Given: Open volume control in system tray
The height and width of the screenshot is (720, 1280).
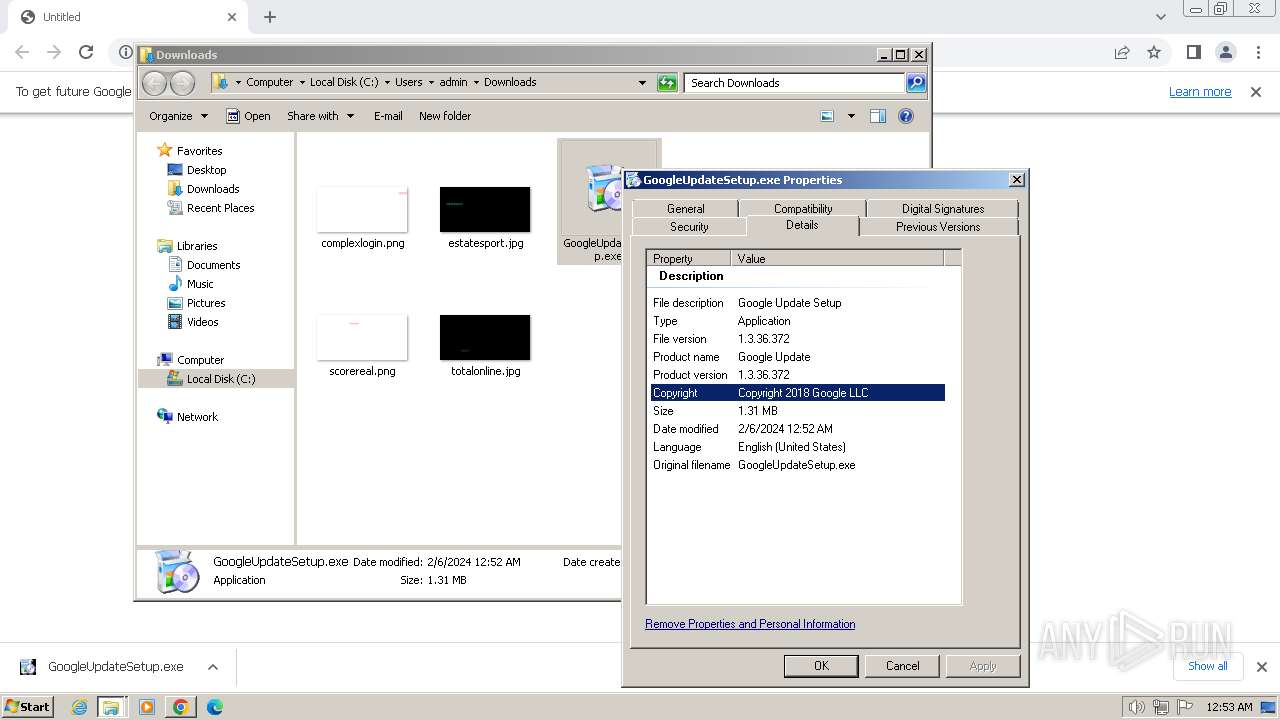Looking at the screenshot, I should 1137,707.
